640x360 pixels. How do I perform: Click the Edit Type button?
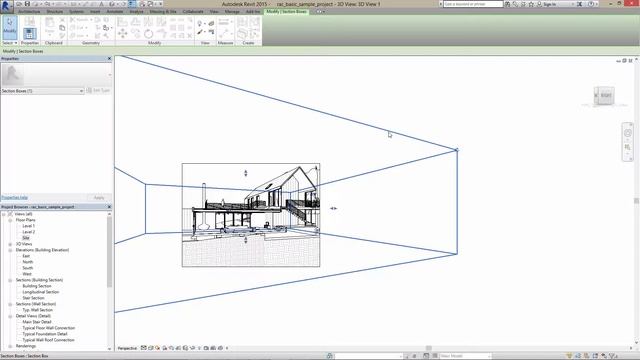coord(98,91)
